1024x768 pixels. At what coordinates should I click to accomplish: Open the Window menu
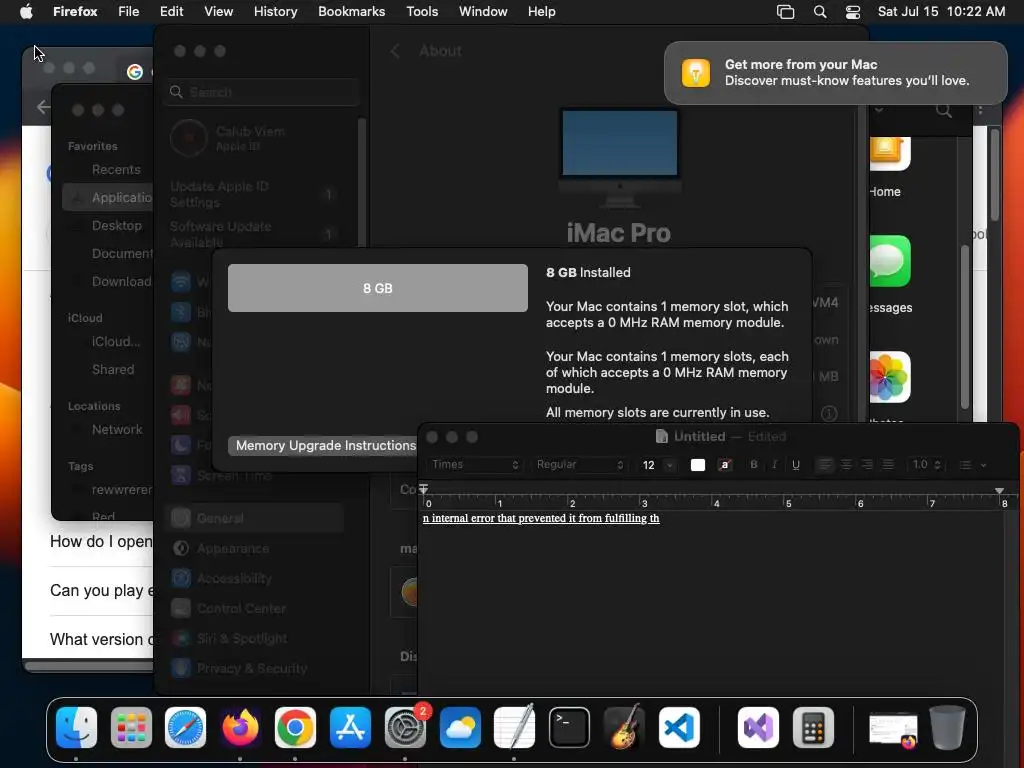click(x=483, y=11)
